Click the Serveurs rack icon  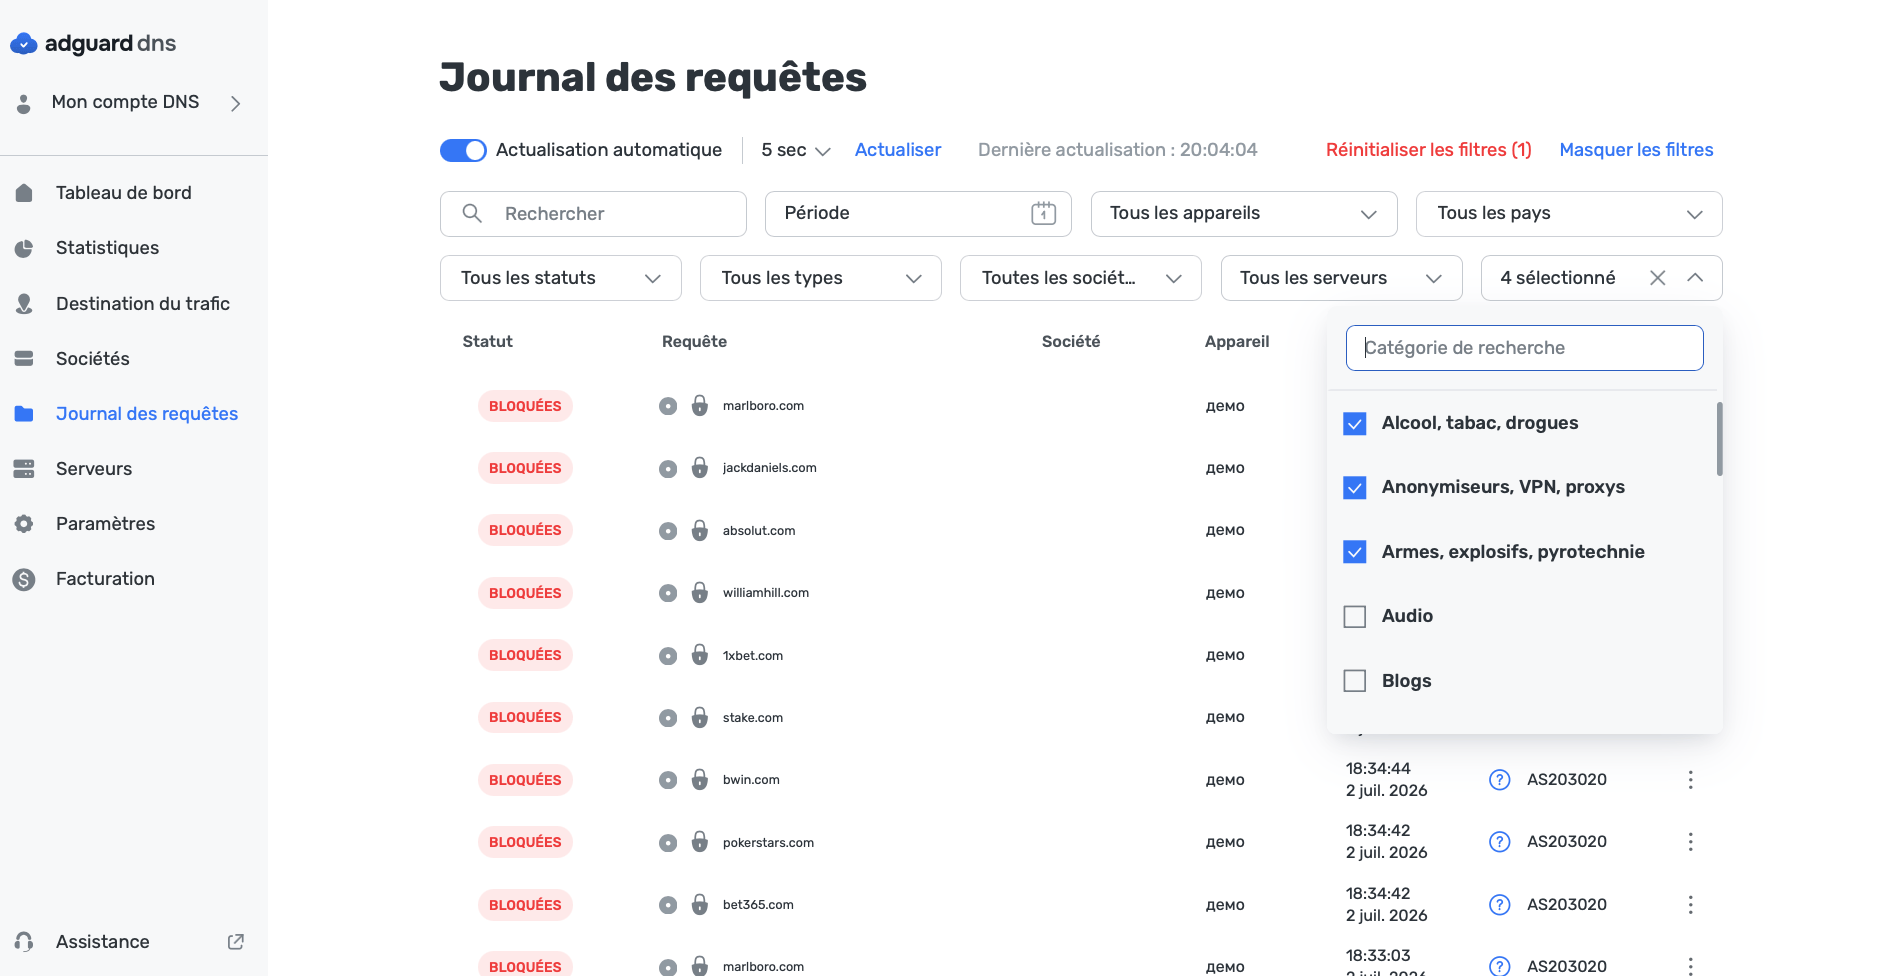pos(24,469)
